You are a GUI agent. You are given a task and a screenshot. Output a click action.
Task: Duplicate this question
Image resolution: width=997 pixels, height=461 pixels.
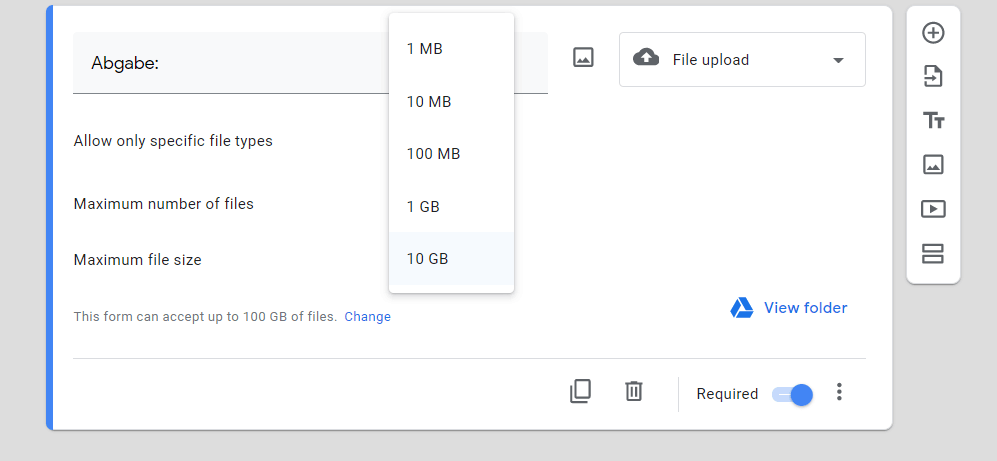(x=580, y=392)
